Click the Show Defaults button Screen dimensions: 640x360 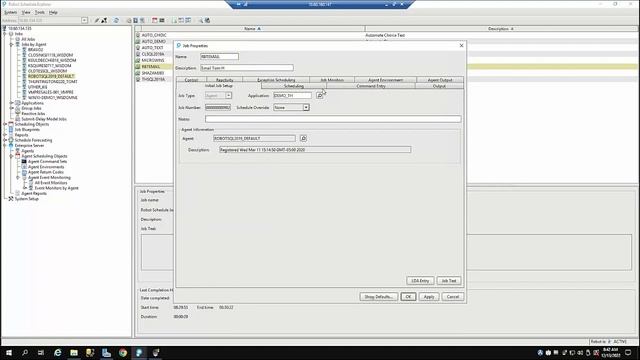click(x=378, y=297)
